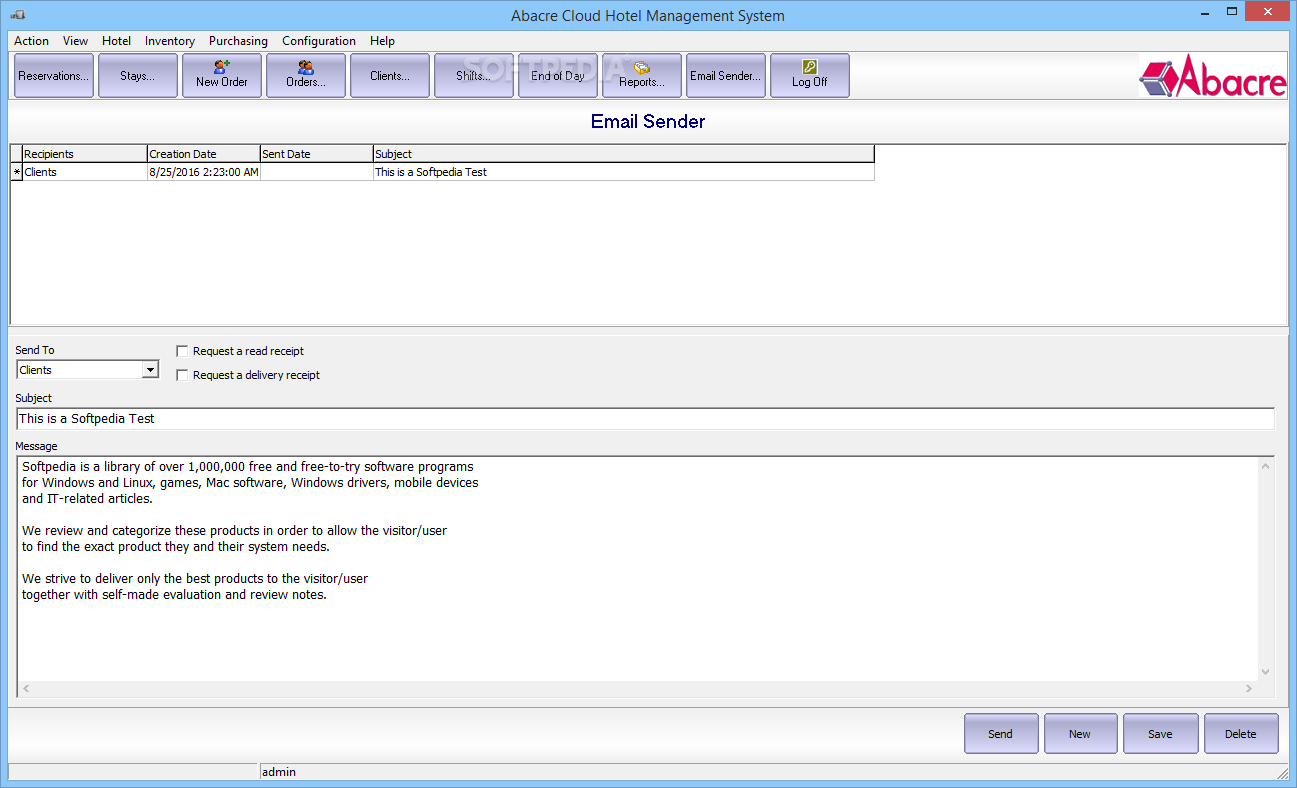Open the Reservations toolbar button
1297x788 pixels.
coord(53,76)
